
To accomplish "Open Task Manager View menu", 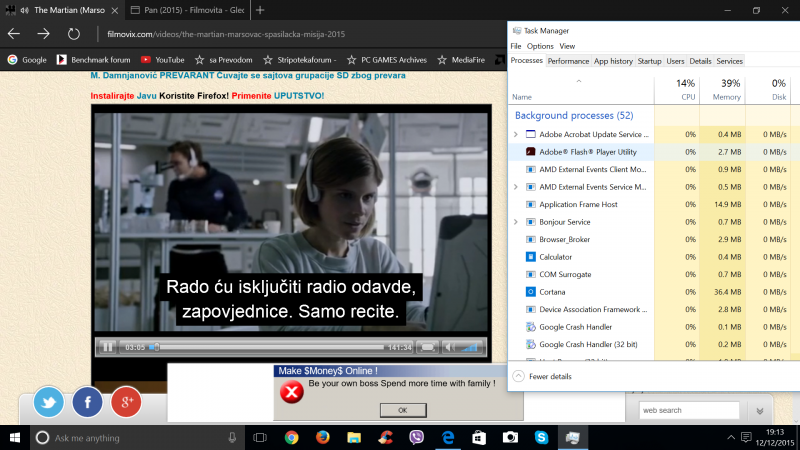I will click(567, 46).
